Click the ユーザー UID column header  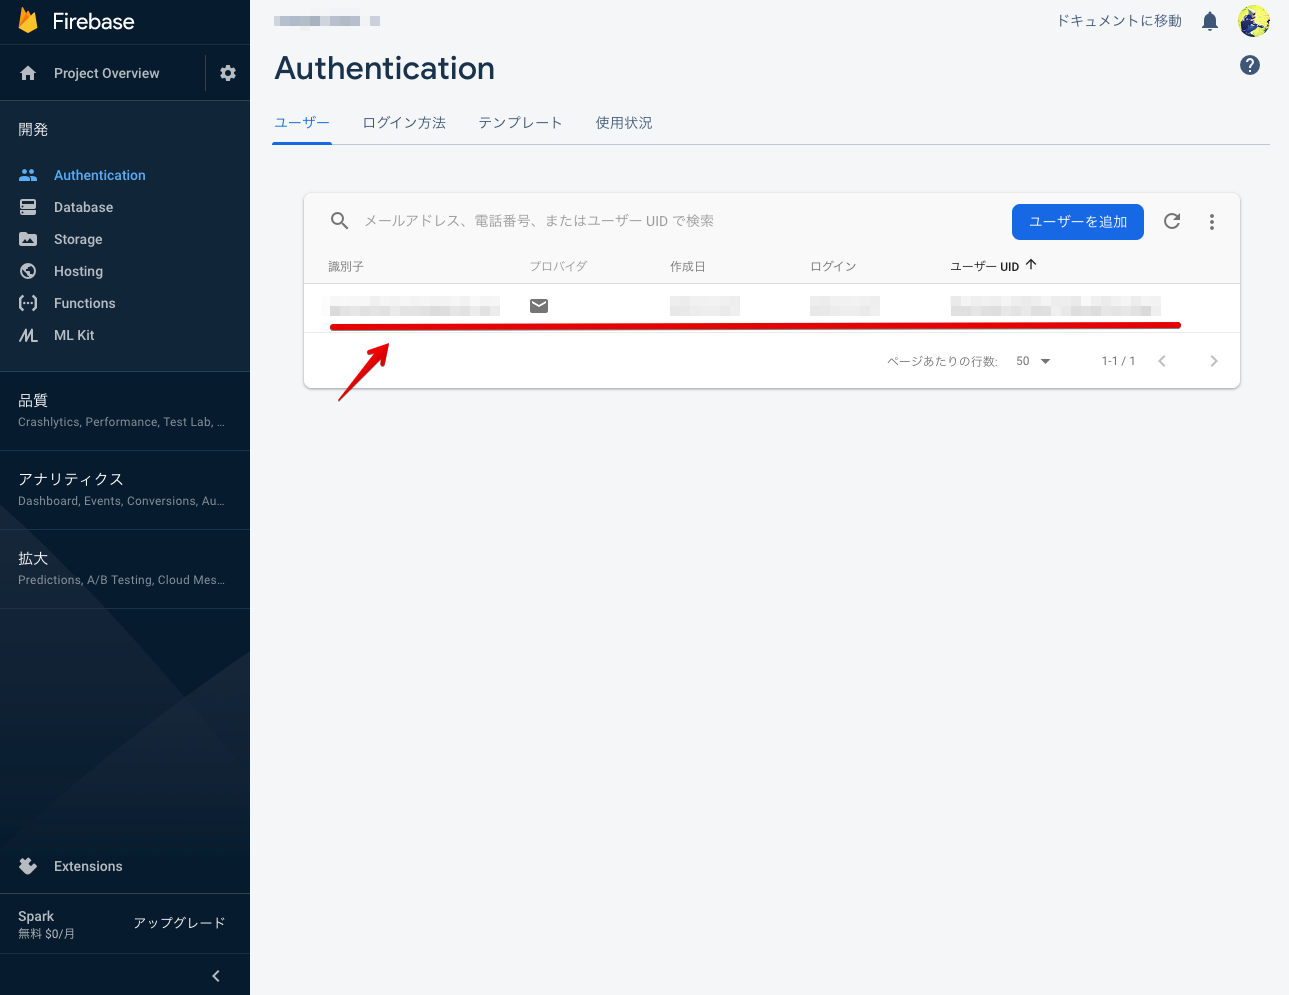click(984, 267)
